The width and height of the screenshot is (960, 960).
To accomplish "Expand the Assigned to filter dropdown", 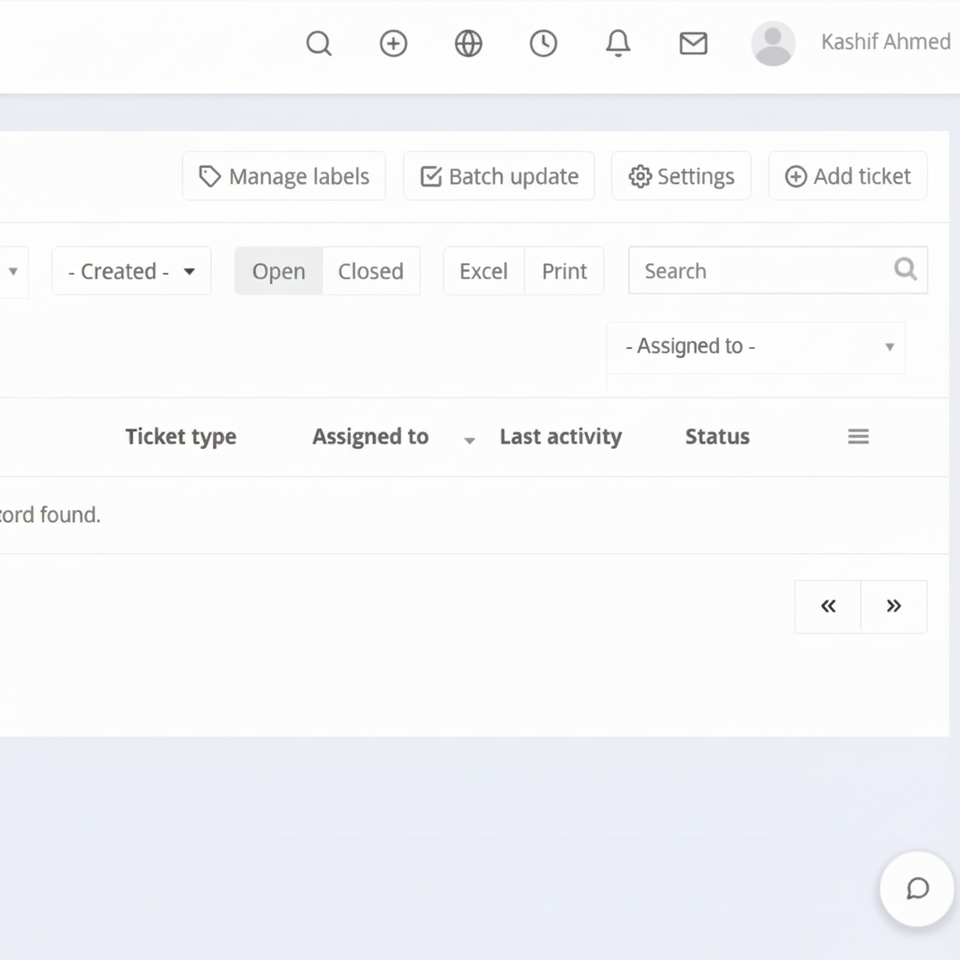I will pyautogui.click(x=756, y=347).
